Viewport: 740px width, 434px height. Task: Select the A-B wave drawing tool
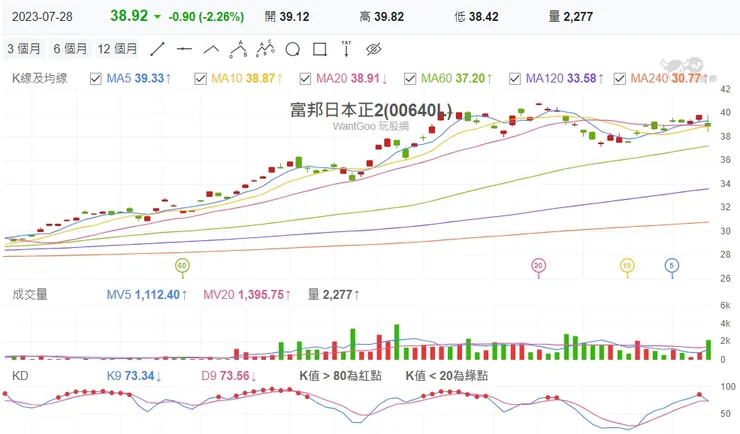click(x=238, y=49)
